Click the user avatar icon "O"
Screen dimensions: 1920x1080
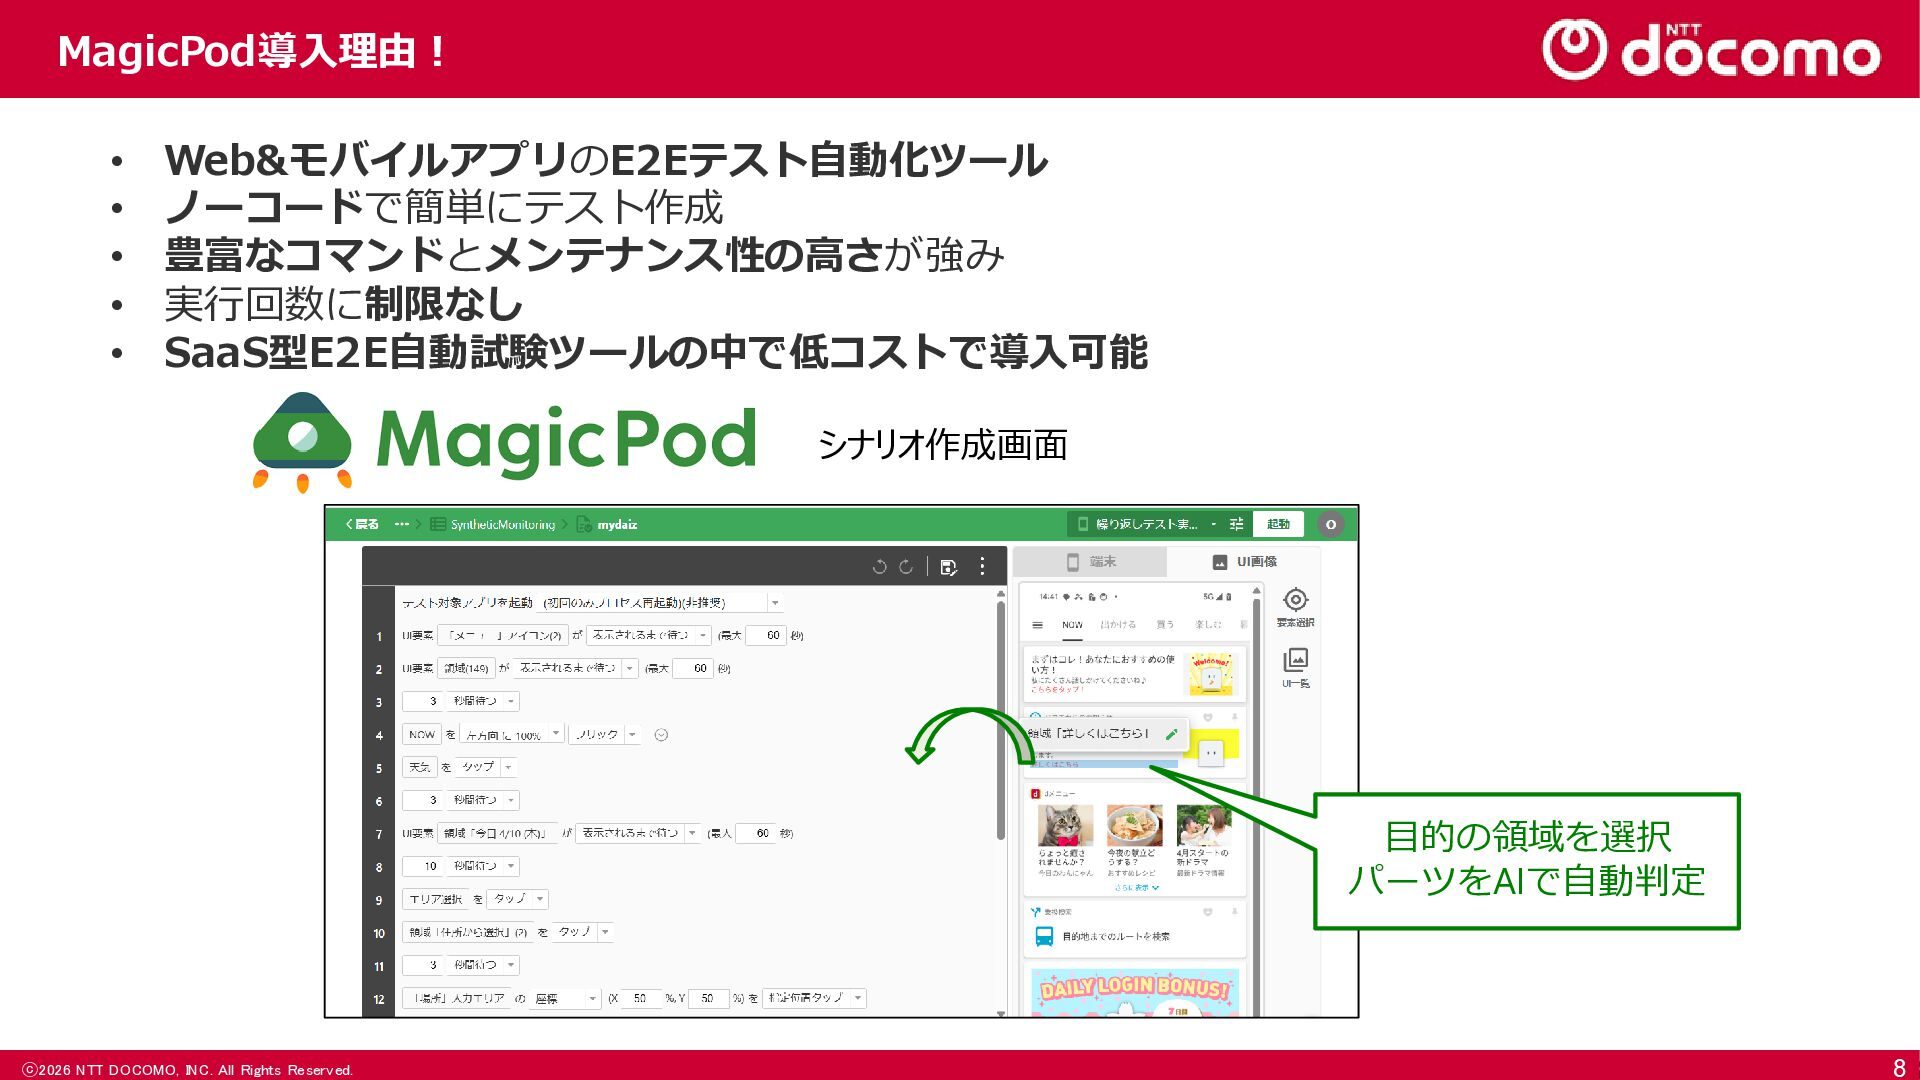pyautogui.click(x=1330, y=524)
